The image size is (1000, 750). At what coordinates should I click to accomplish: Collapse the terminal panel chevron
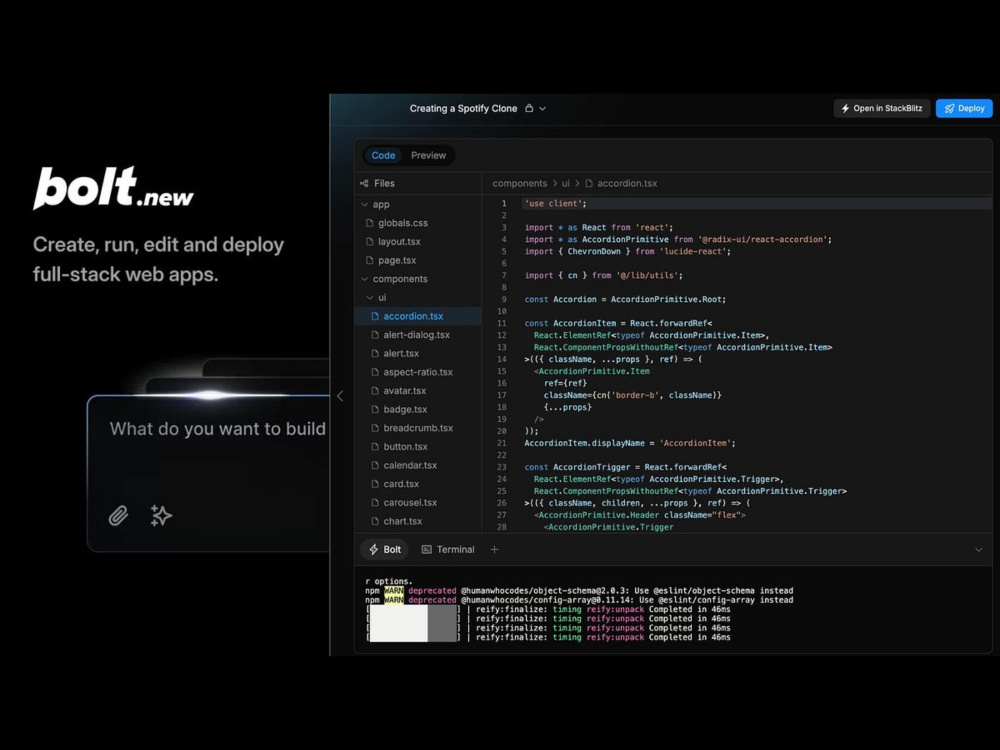(x=978, y=550)
